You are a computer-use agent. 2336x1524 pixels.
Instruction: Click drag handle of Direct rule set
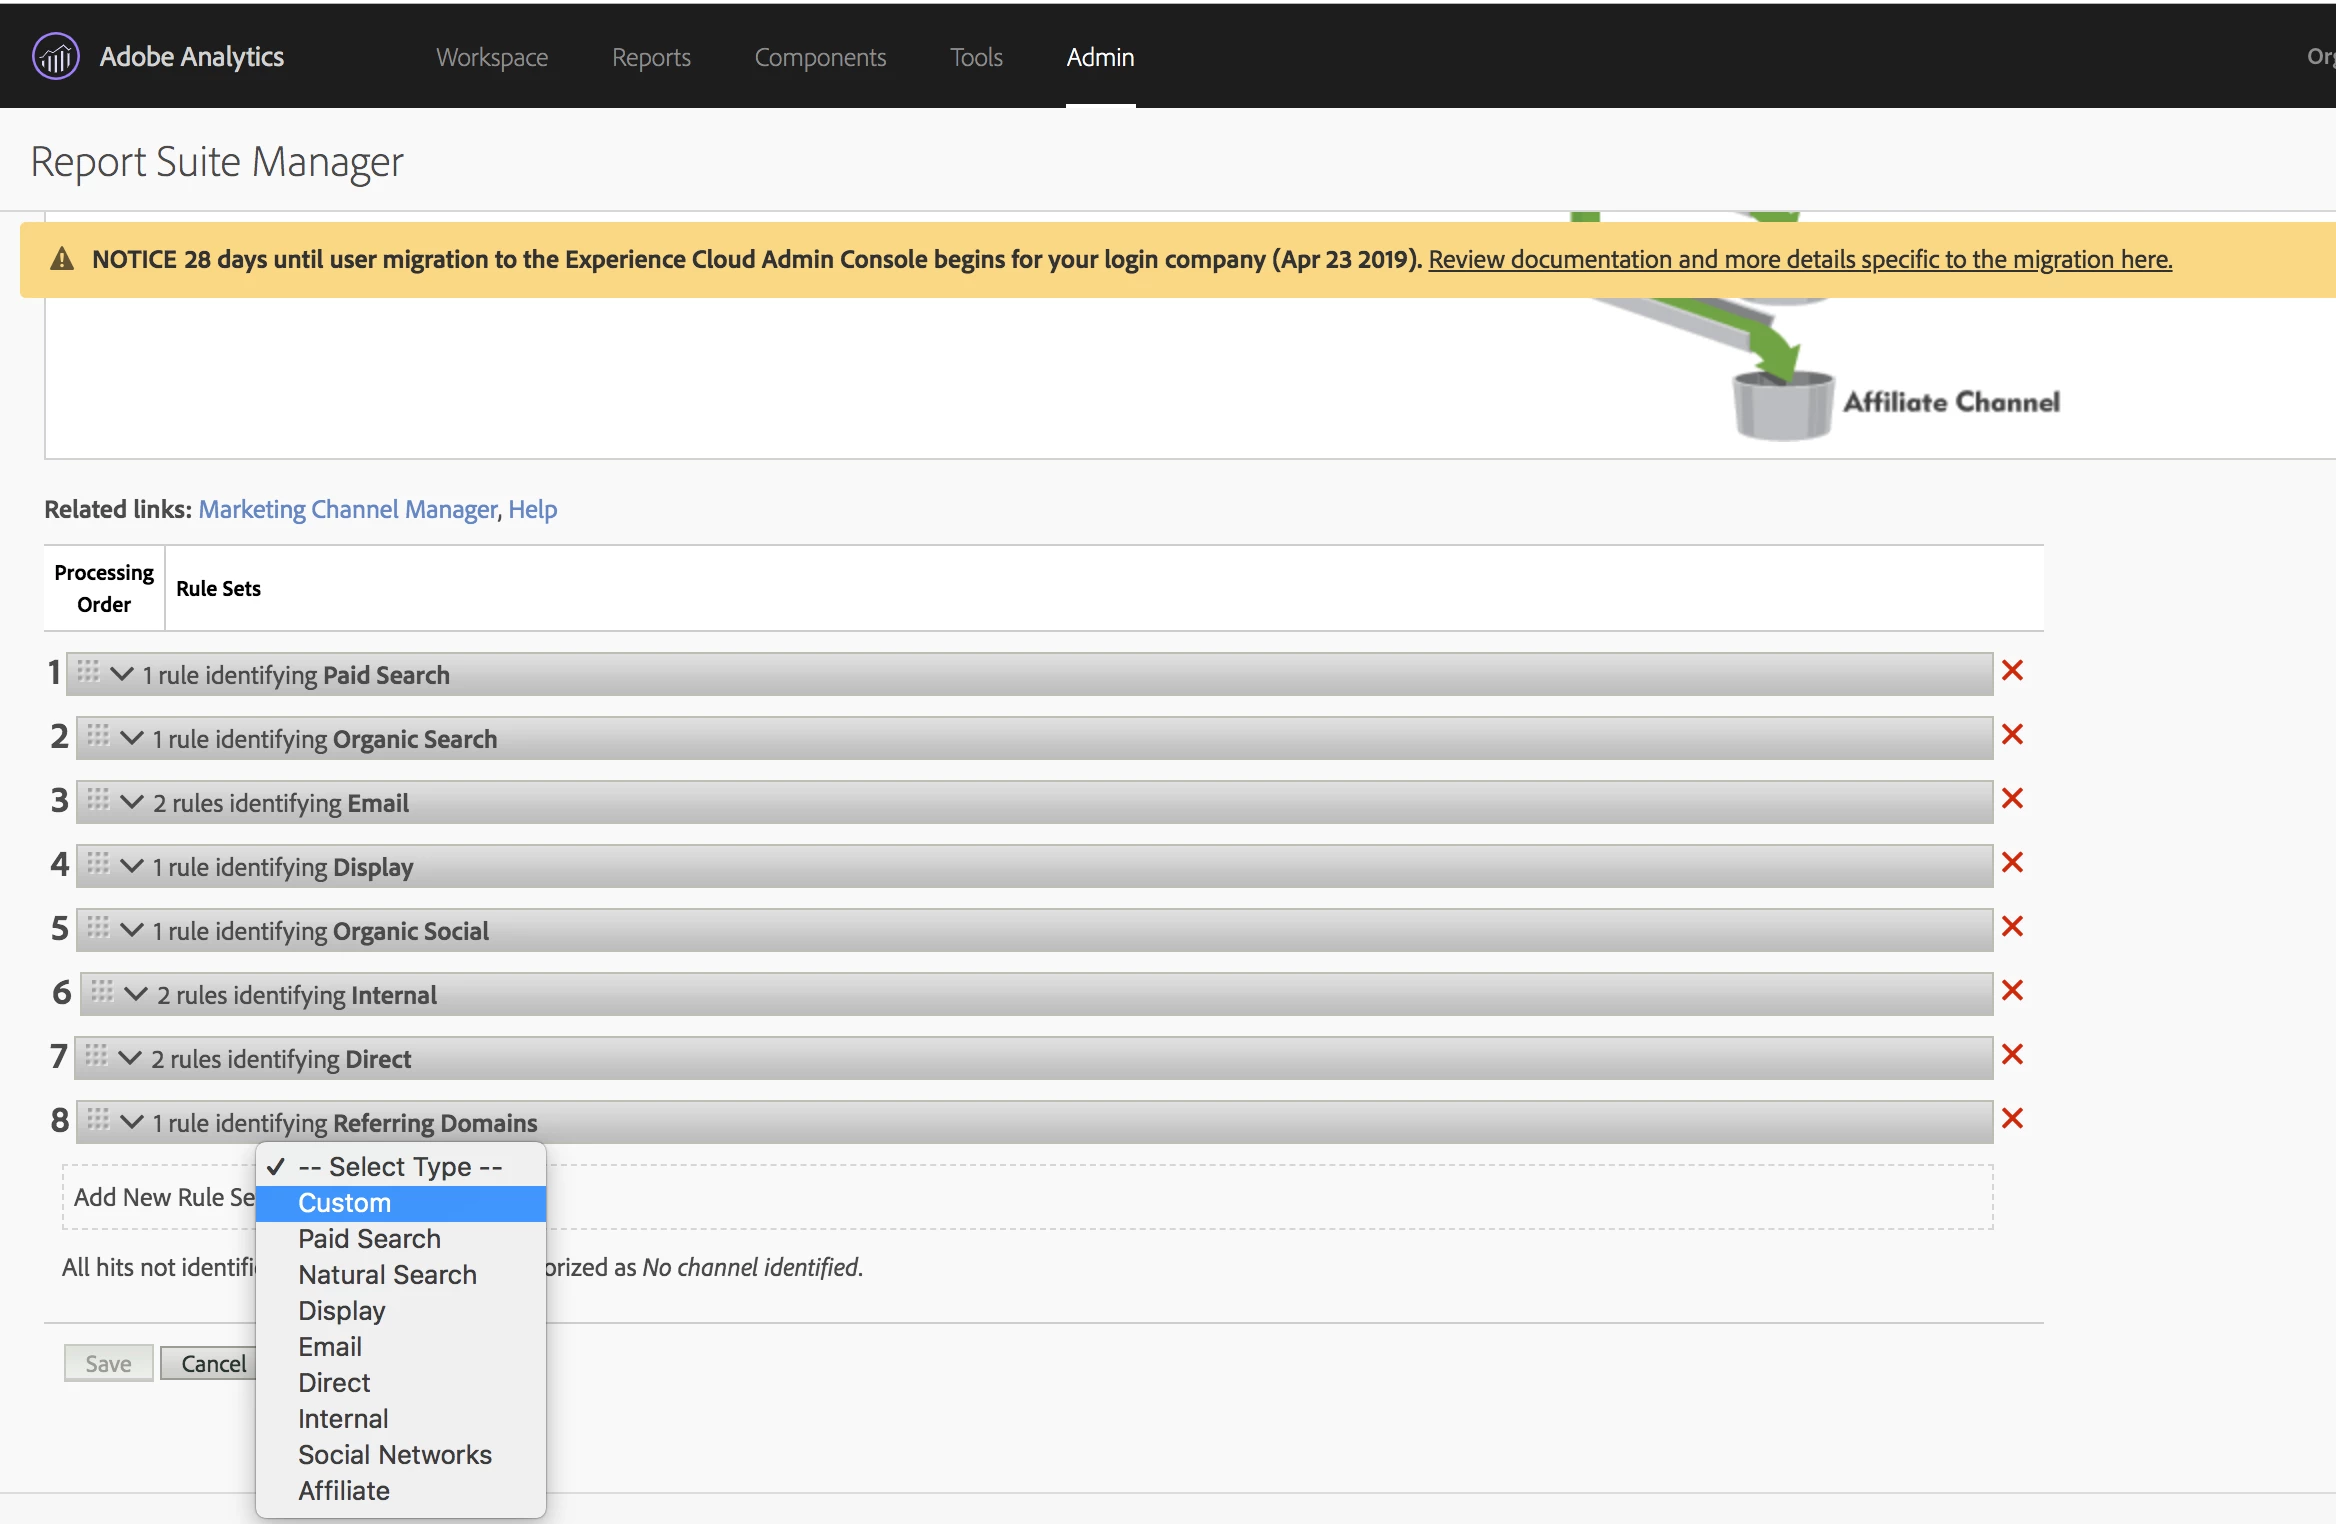96,1056
